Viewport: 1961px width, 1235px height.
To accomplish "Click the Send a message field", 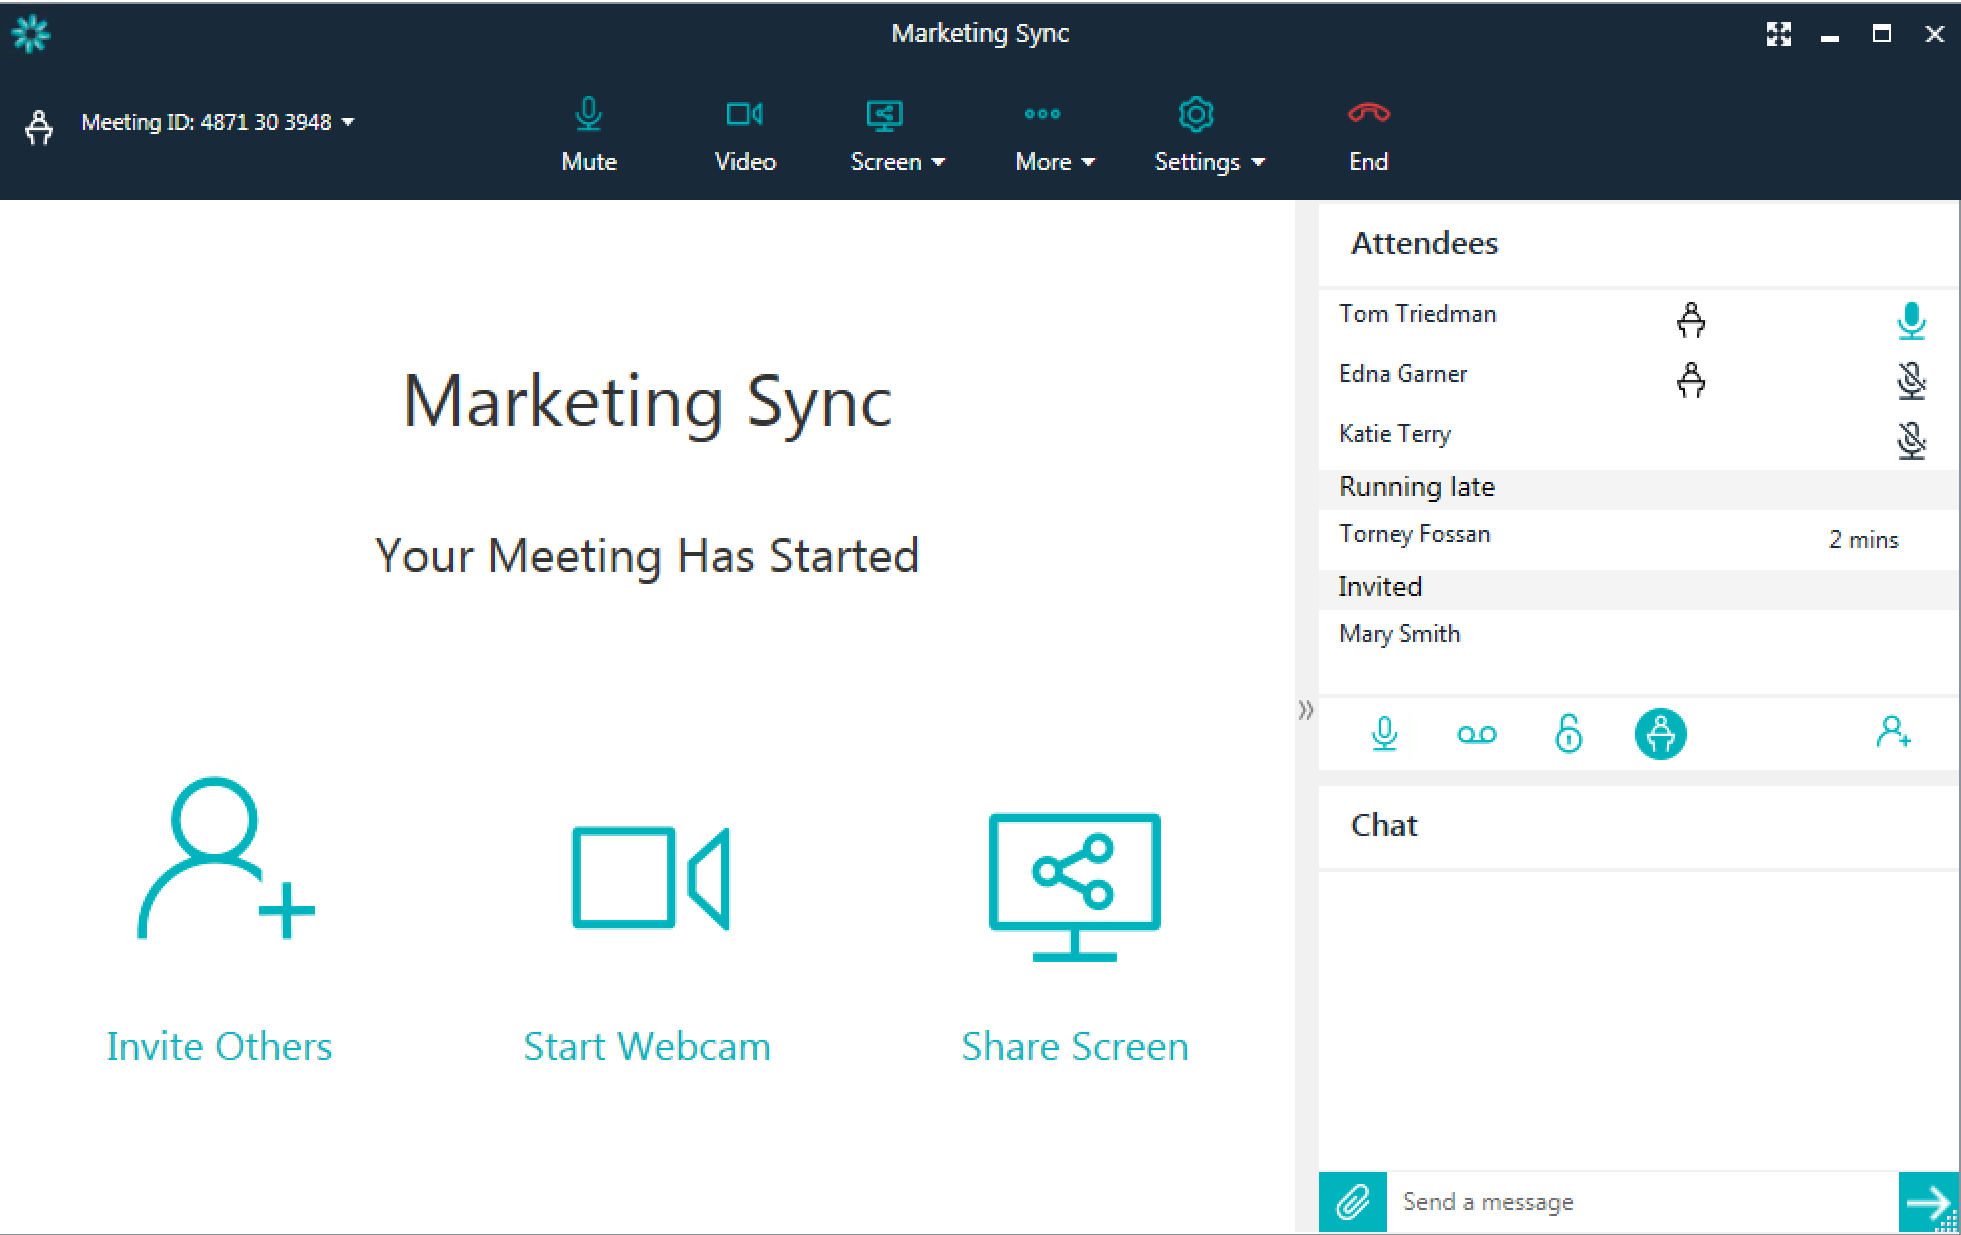I will coord(1640,1201).
